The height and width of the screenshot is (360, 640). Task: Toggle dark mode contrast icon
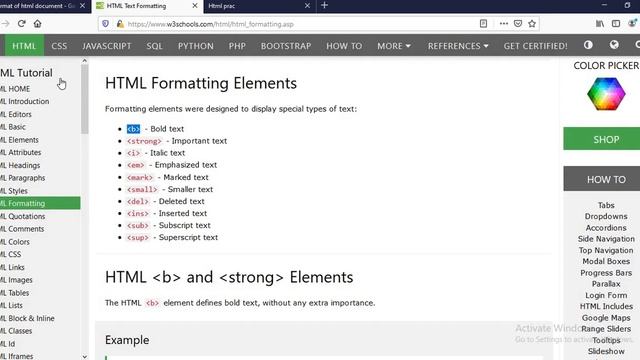tap(588, 45)
